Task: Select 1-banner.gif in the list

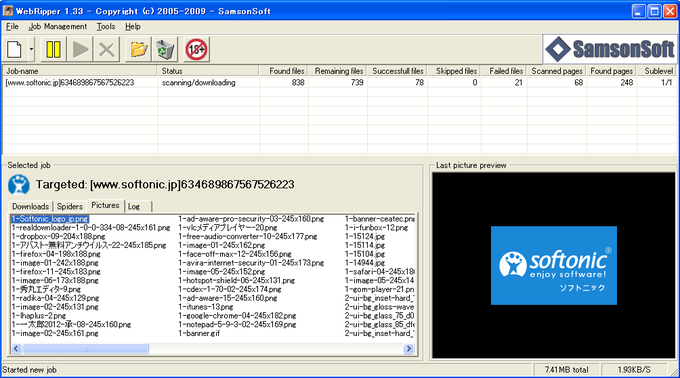Action: point(199,333)
